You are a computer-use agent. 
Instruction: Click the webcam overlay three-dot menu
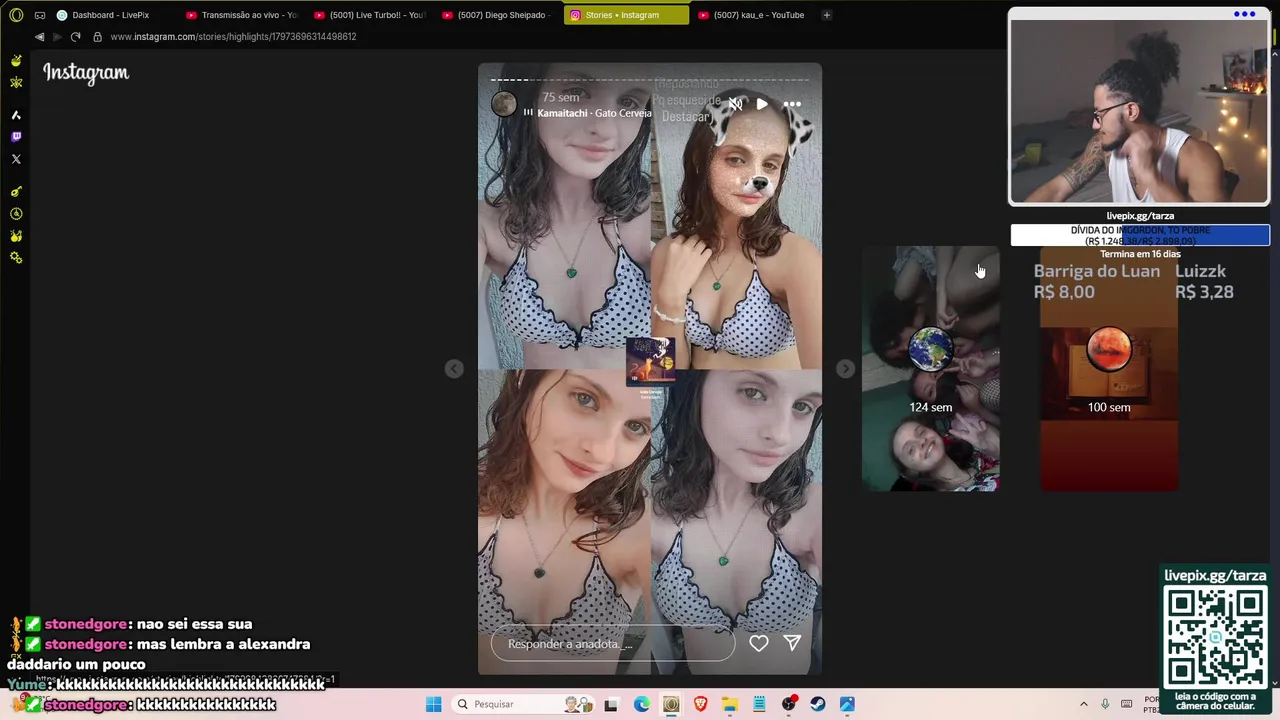click(1244, 14)
